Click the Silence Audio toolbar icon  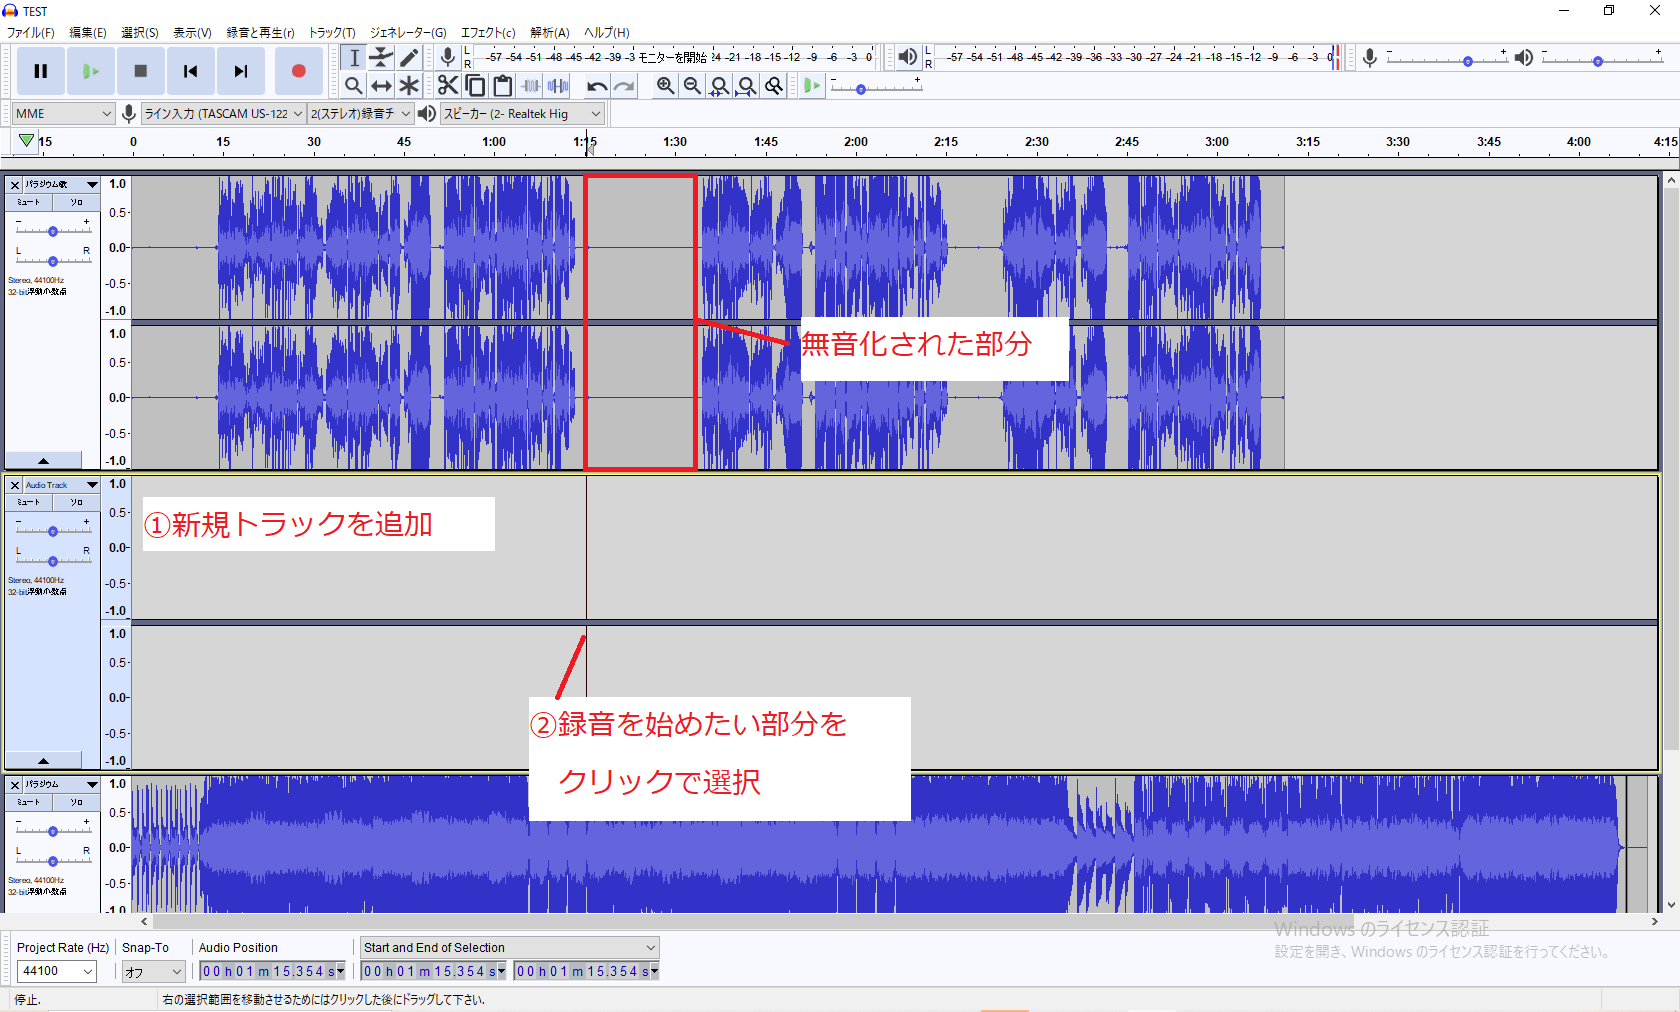click(558, 86)
